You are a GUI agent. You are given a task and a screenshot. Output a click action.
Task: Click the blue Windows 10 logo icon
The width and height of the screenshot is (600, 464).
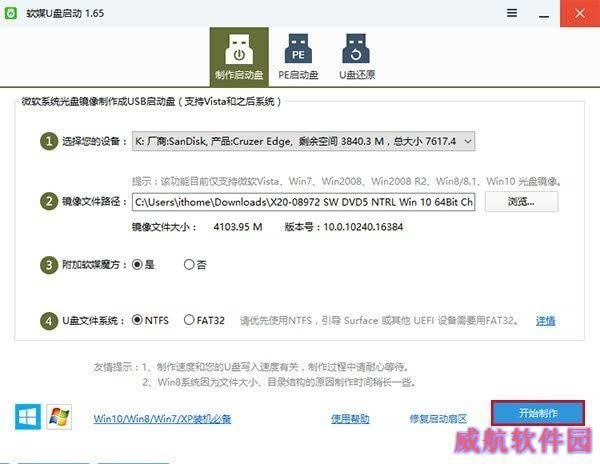tap(28, 417)
